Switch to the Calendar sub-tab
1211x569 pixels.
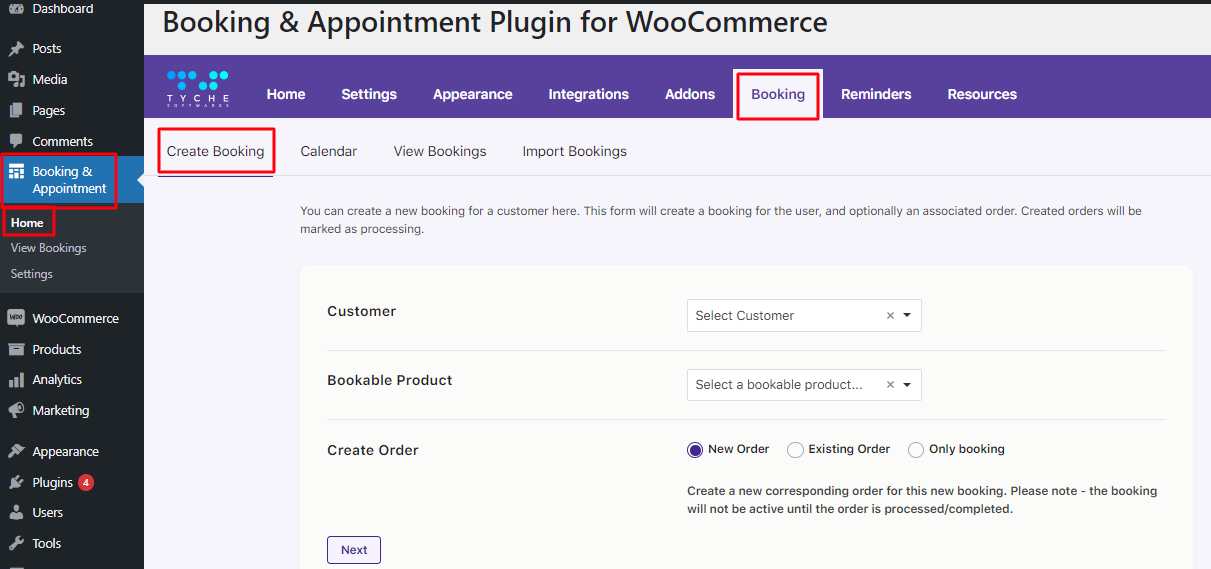pos(329,152)
